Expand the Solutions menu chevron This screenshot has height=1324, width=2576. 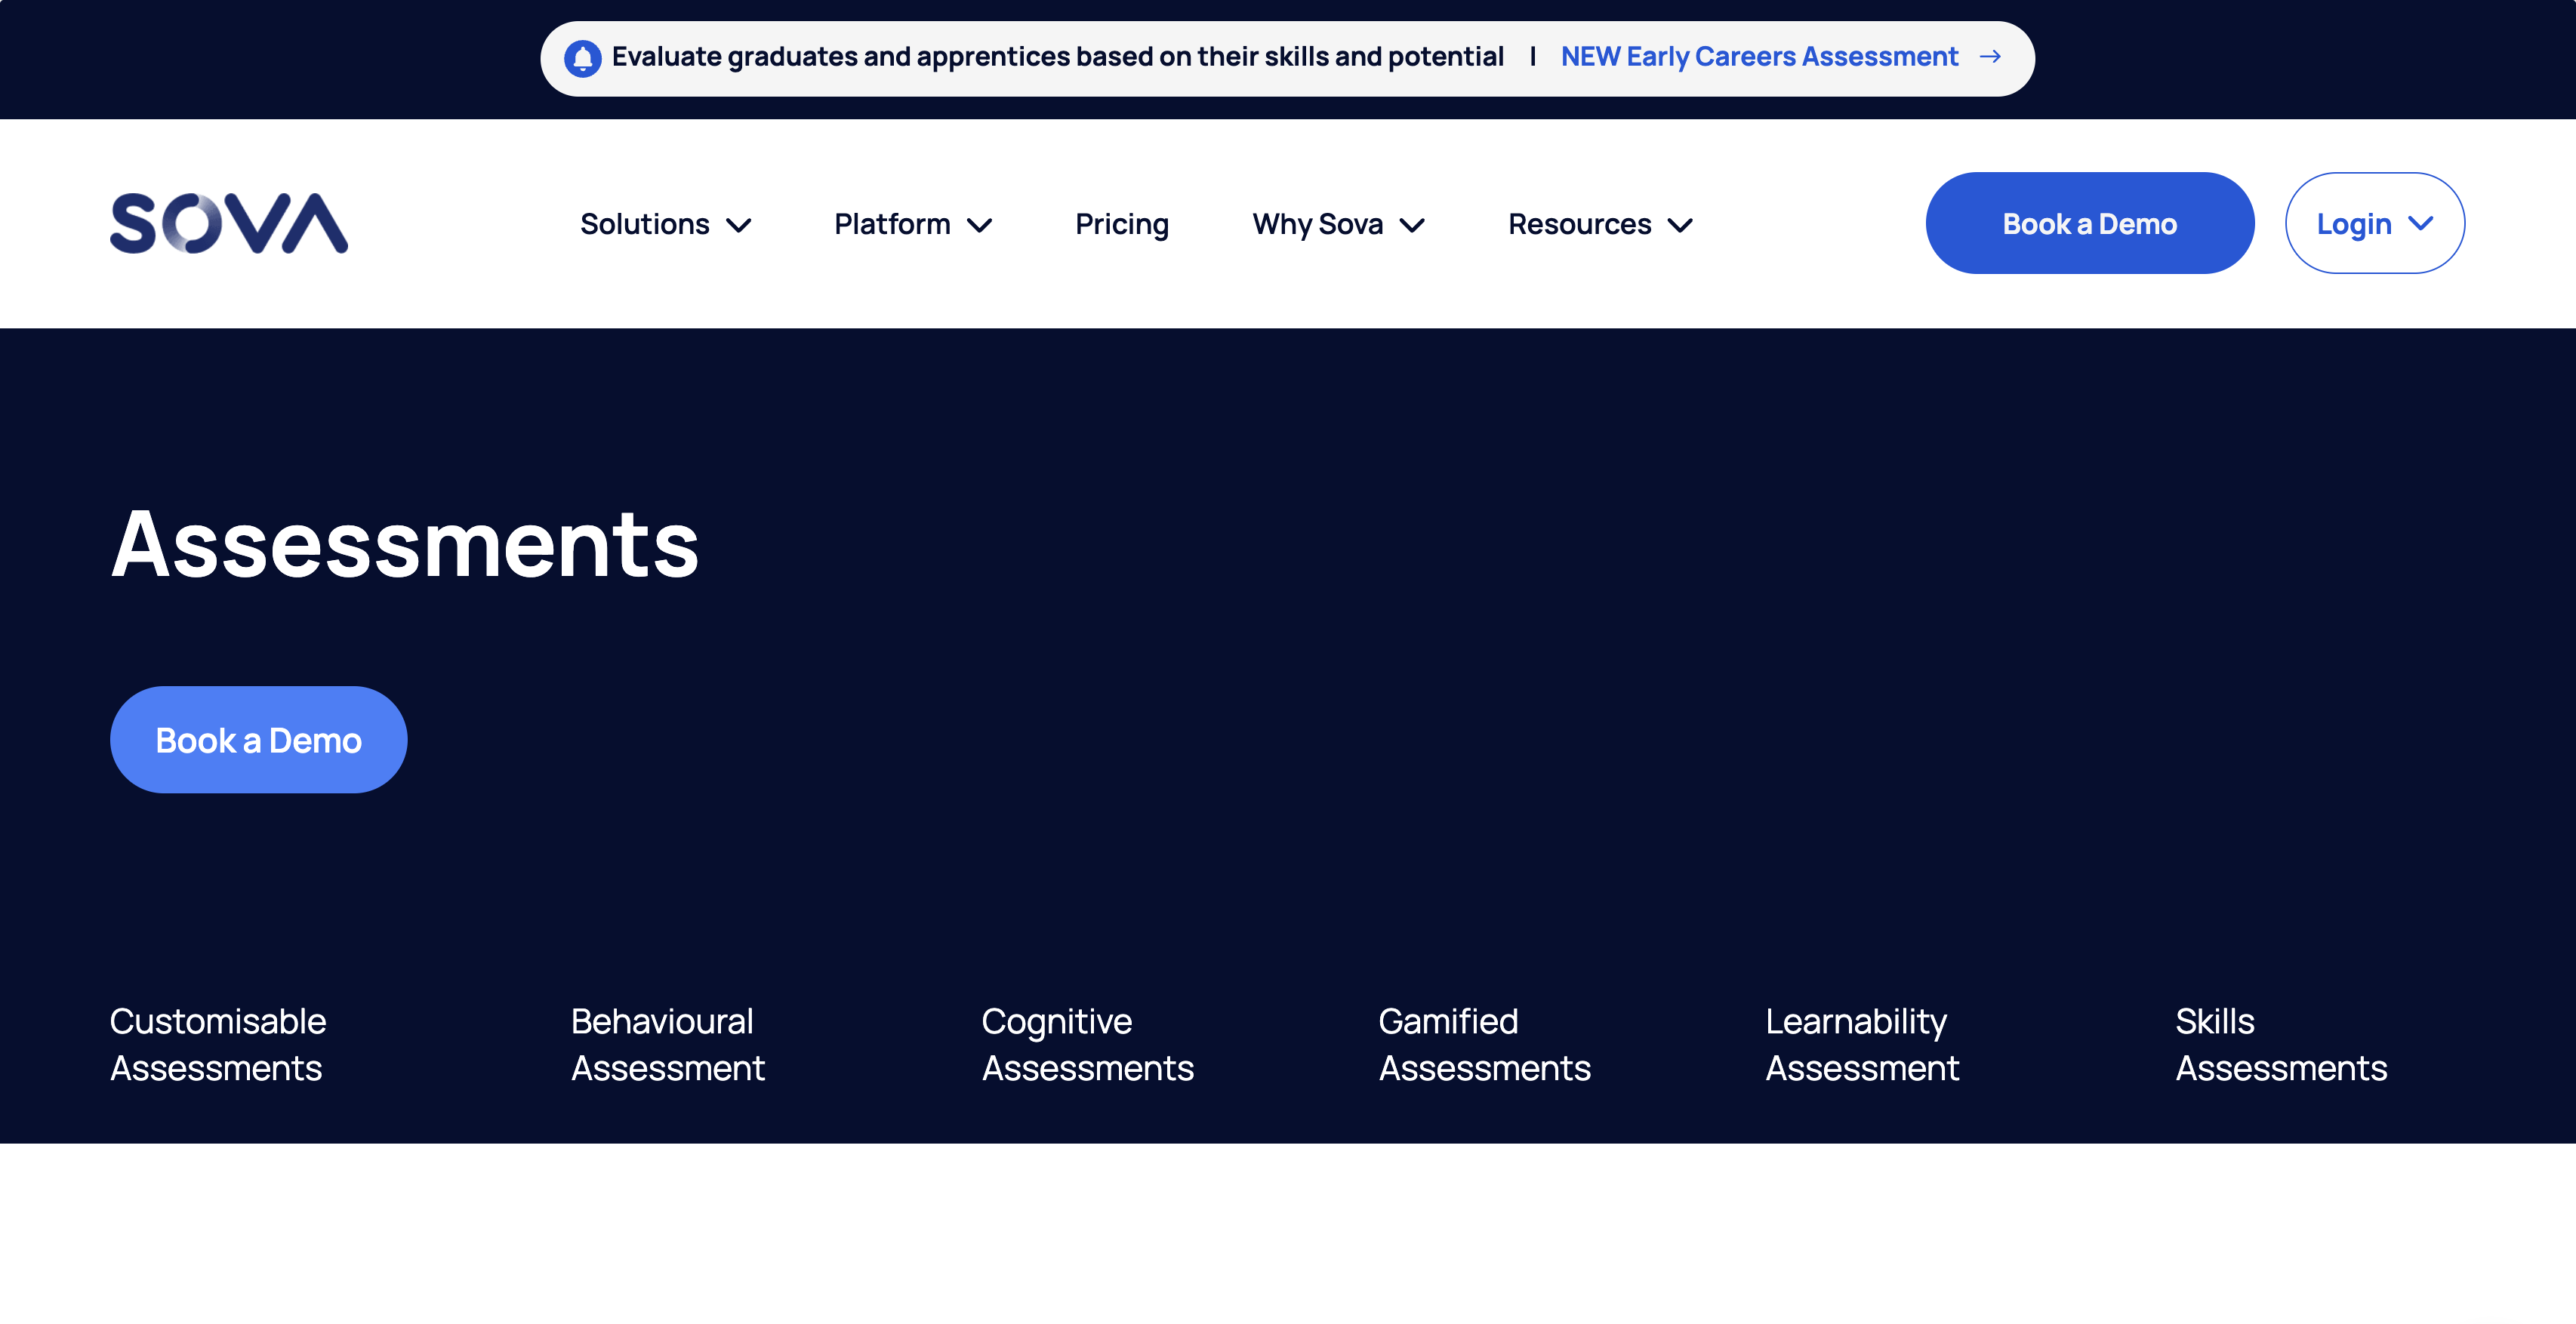point(739,225)
